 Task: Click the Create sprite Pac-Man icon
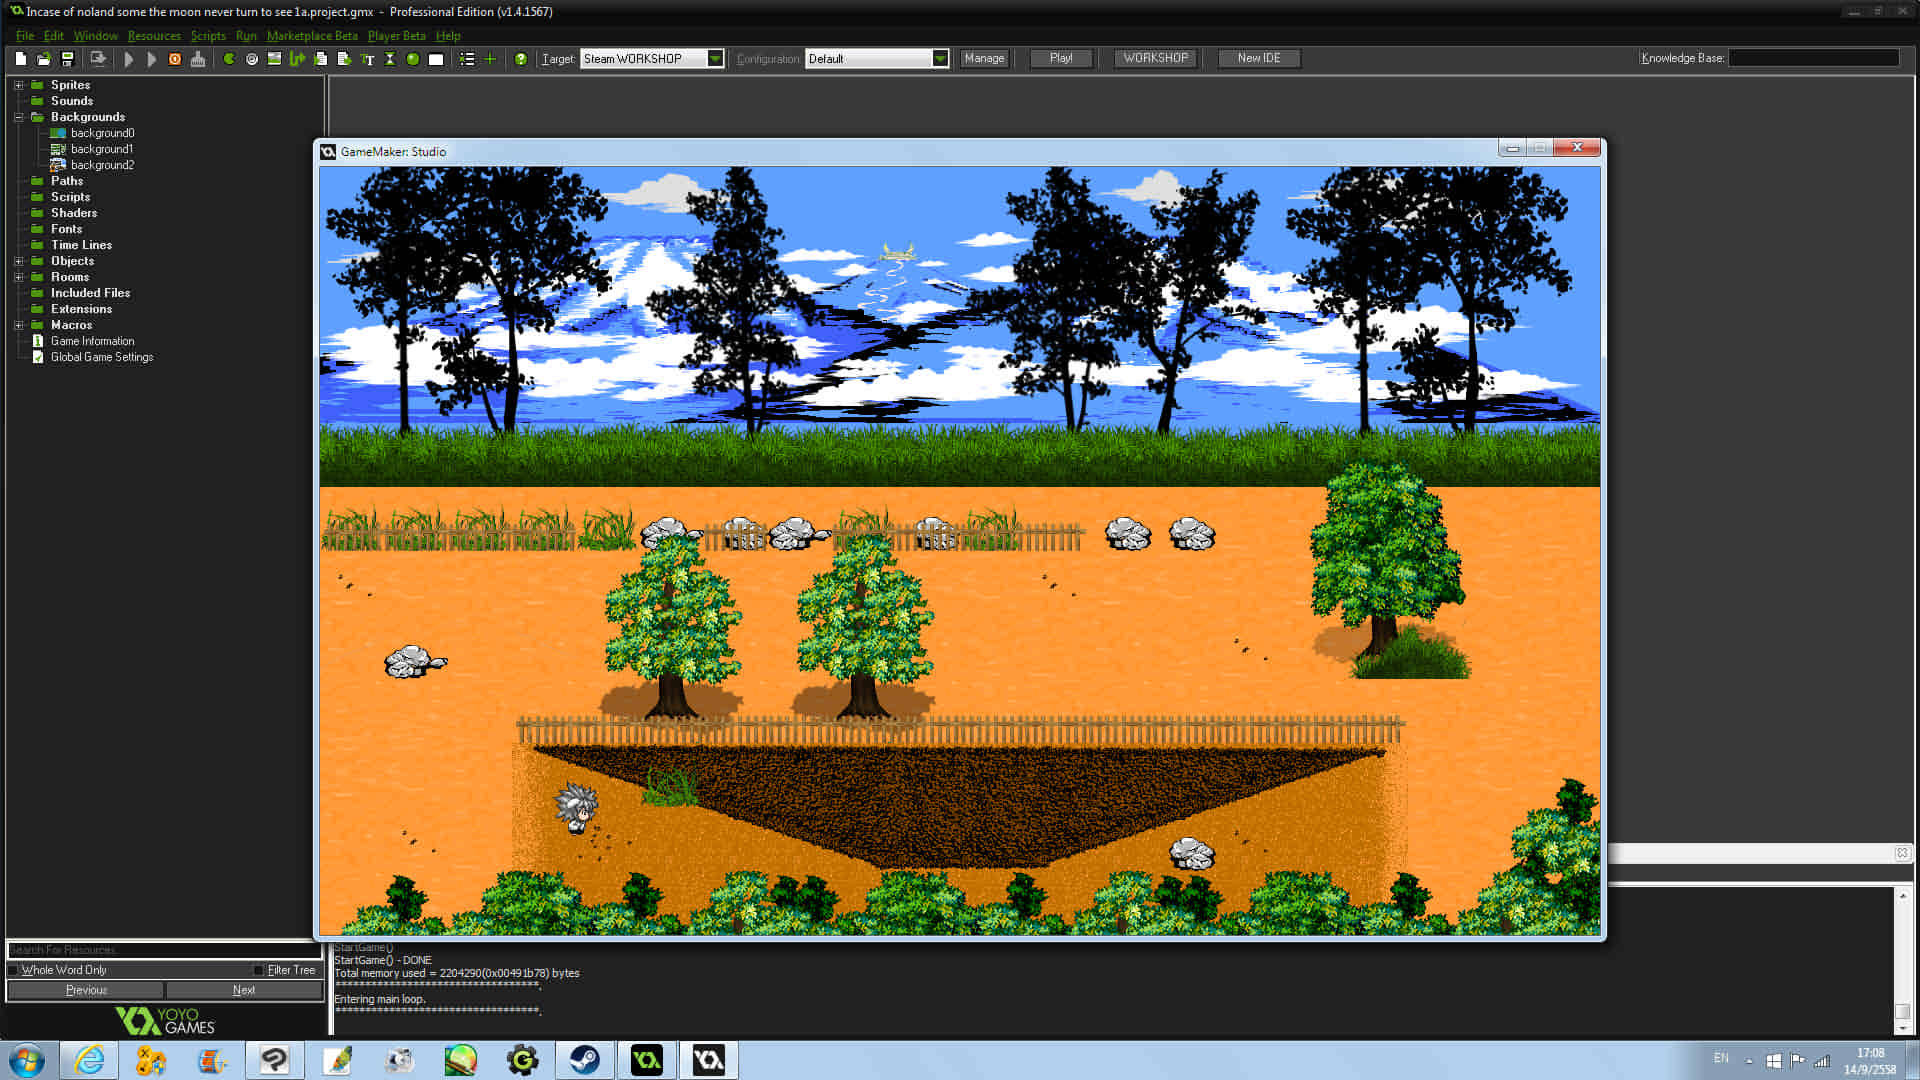point(229,59)
